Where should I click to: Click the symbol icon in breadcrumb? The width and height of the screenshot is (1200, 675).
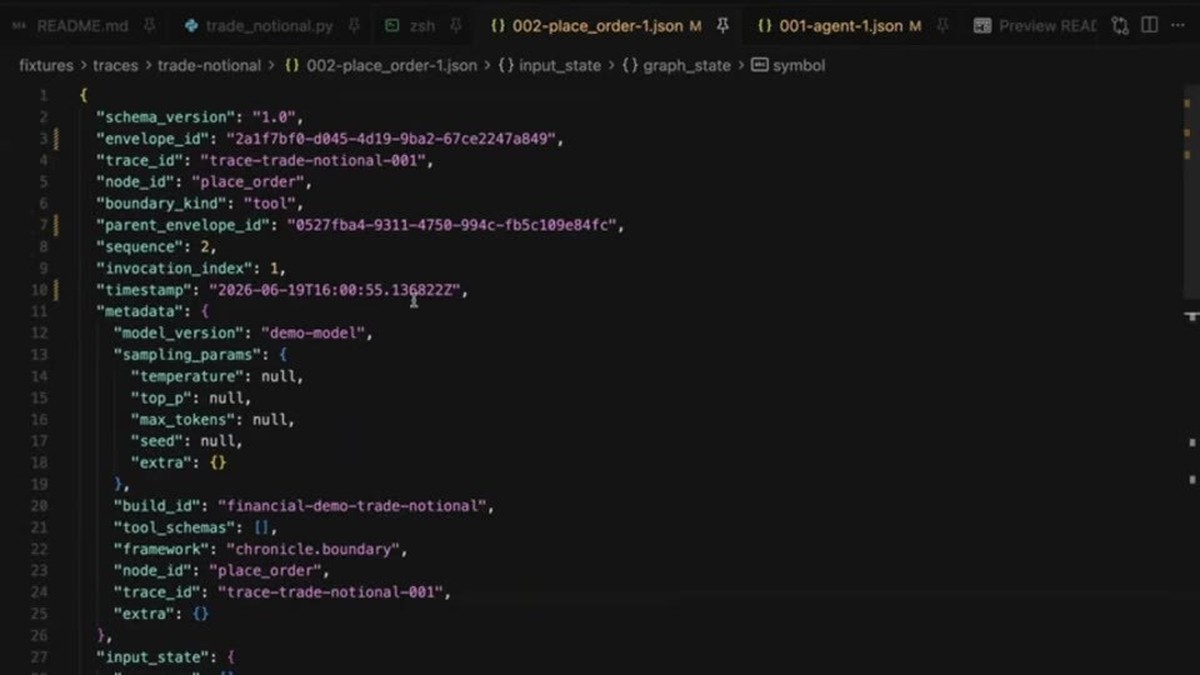coord(759,65)
